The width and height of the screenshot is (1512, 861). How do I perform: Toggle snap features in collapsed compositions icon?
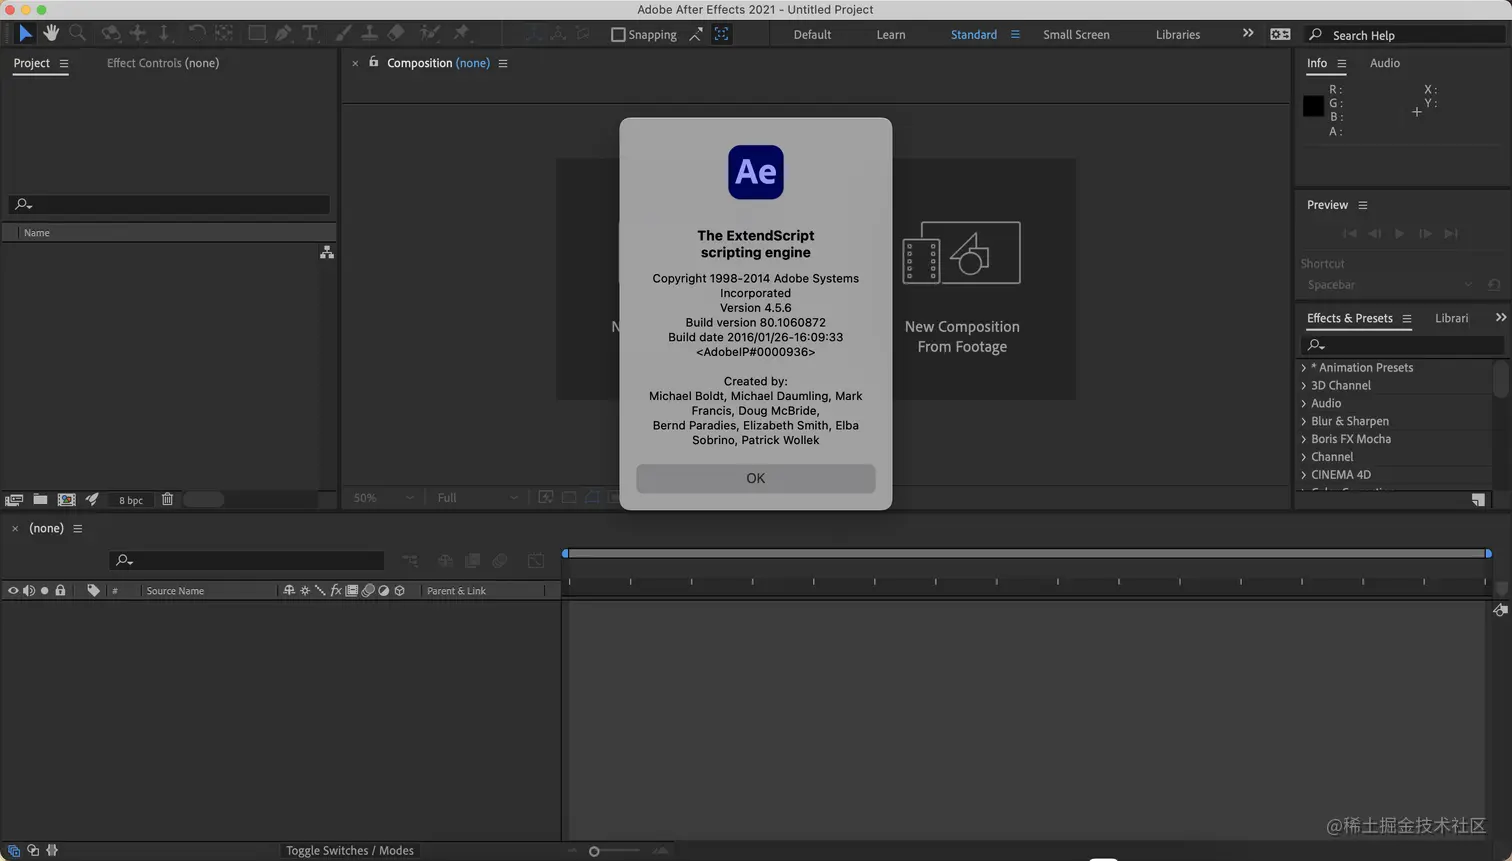pyautogui.click(x=721, y=34)
